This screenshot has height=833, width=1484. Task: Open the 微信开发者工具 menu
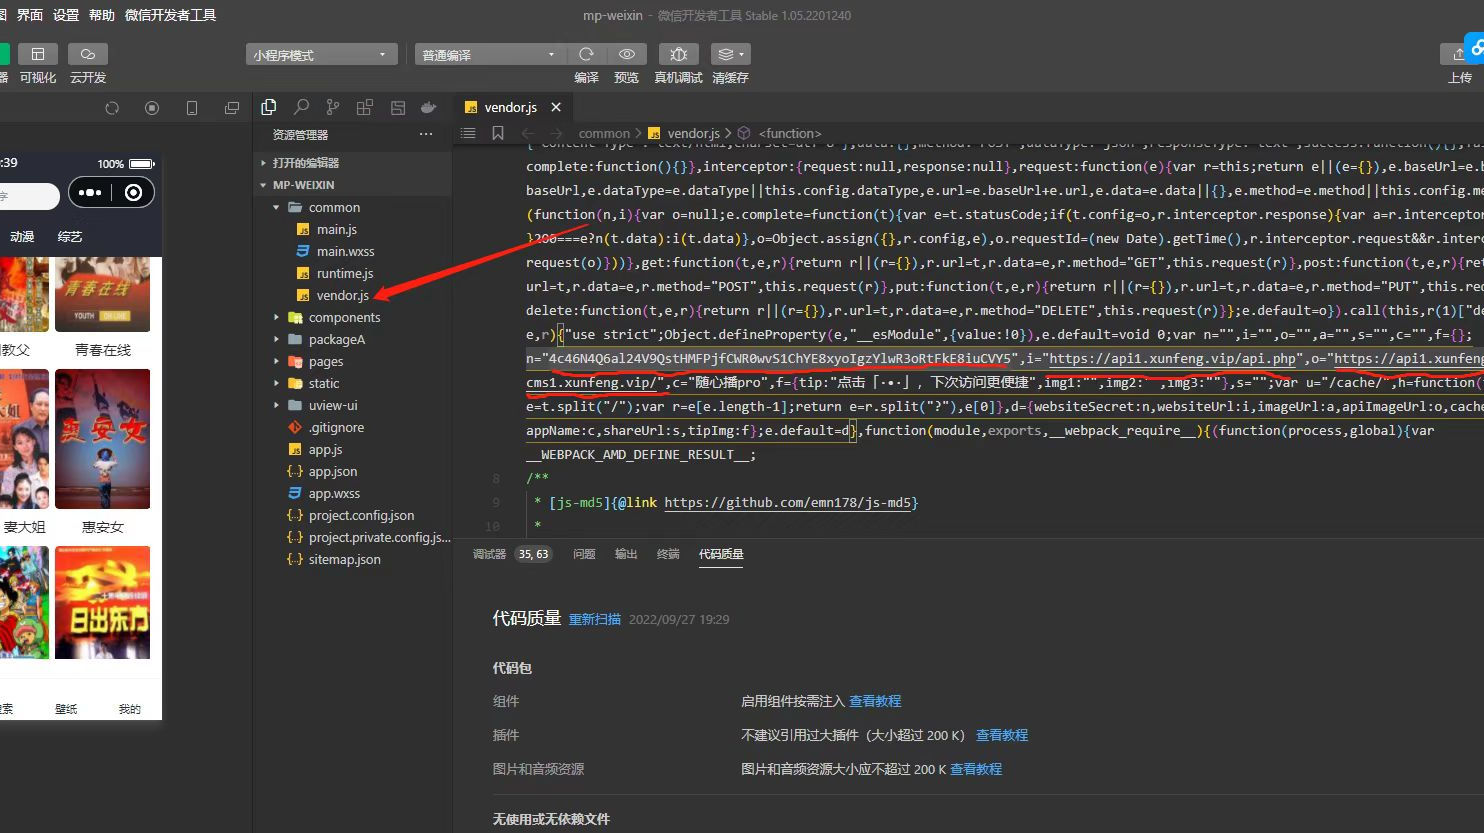click(x=170, y=15)
